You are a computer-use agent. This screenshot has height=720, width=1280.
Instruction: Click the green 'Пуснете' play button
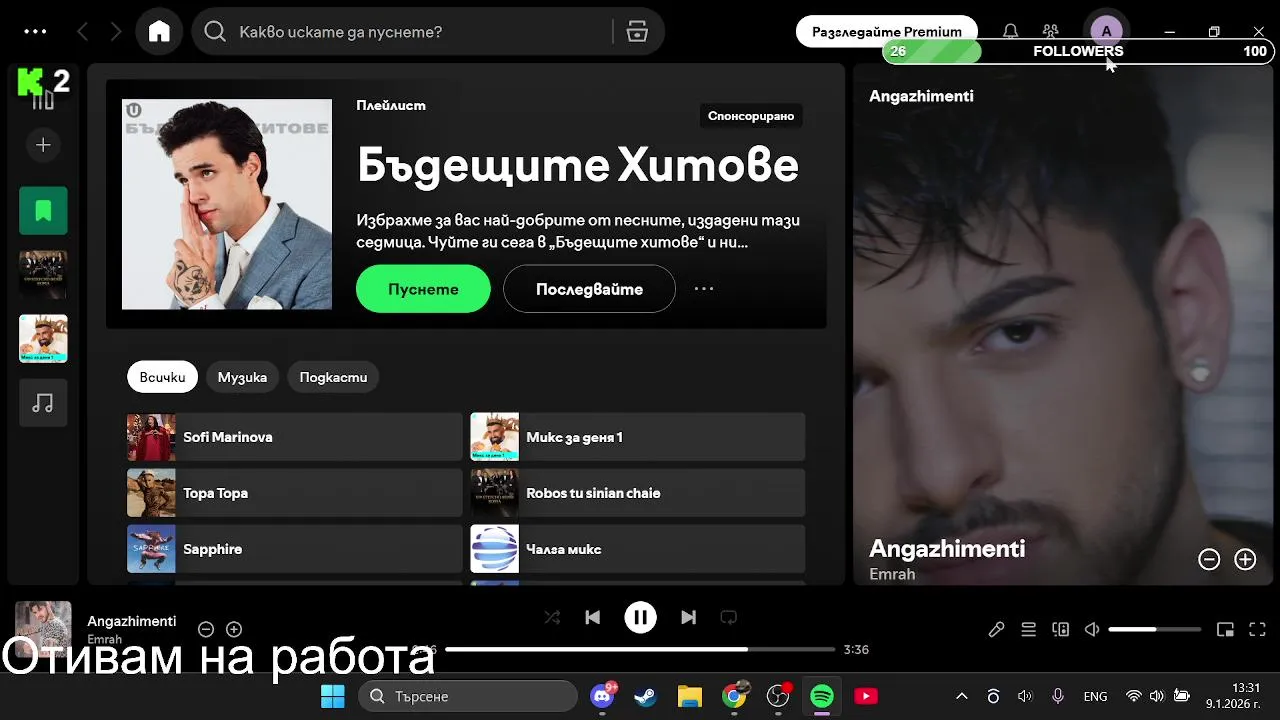[x=423, y=289]
